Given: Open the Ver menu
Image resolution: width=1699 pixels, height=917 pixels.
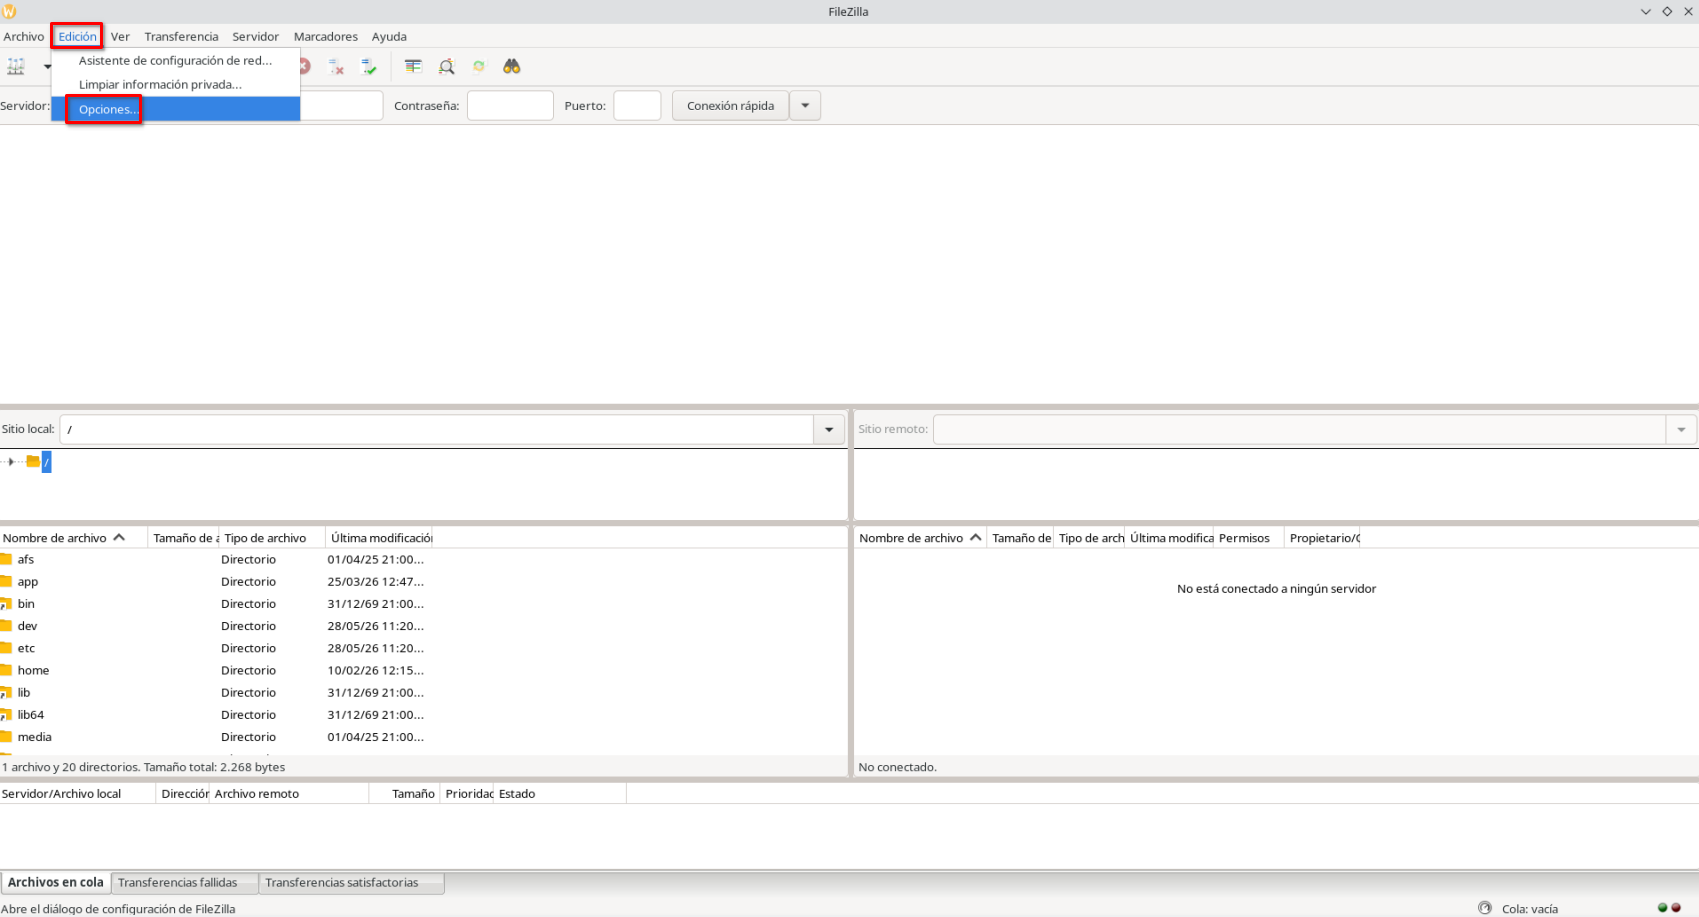Looking at the screenshot, I should (x=120, y=36).
